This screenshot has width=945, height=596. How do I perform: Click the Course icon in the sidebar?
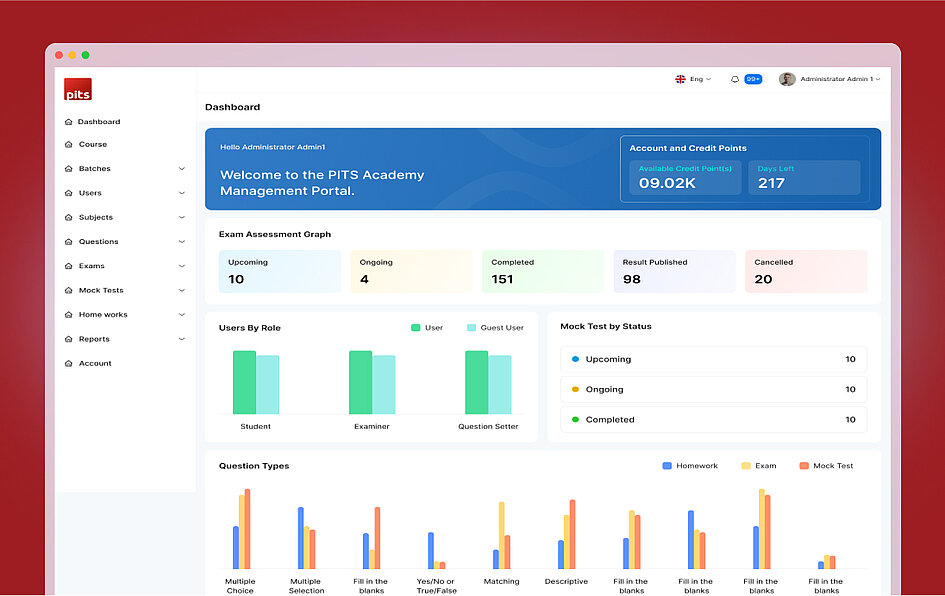point(68,145)
